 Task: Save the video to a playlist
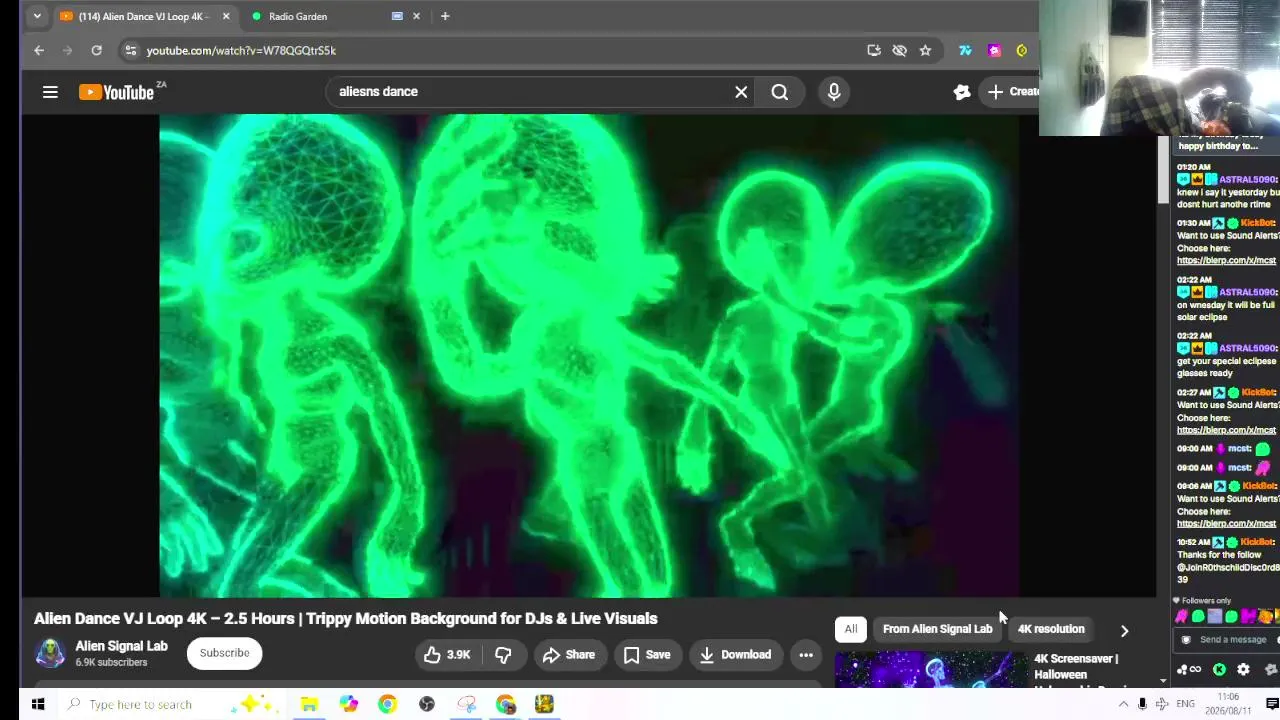click(647, 655)
